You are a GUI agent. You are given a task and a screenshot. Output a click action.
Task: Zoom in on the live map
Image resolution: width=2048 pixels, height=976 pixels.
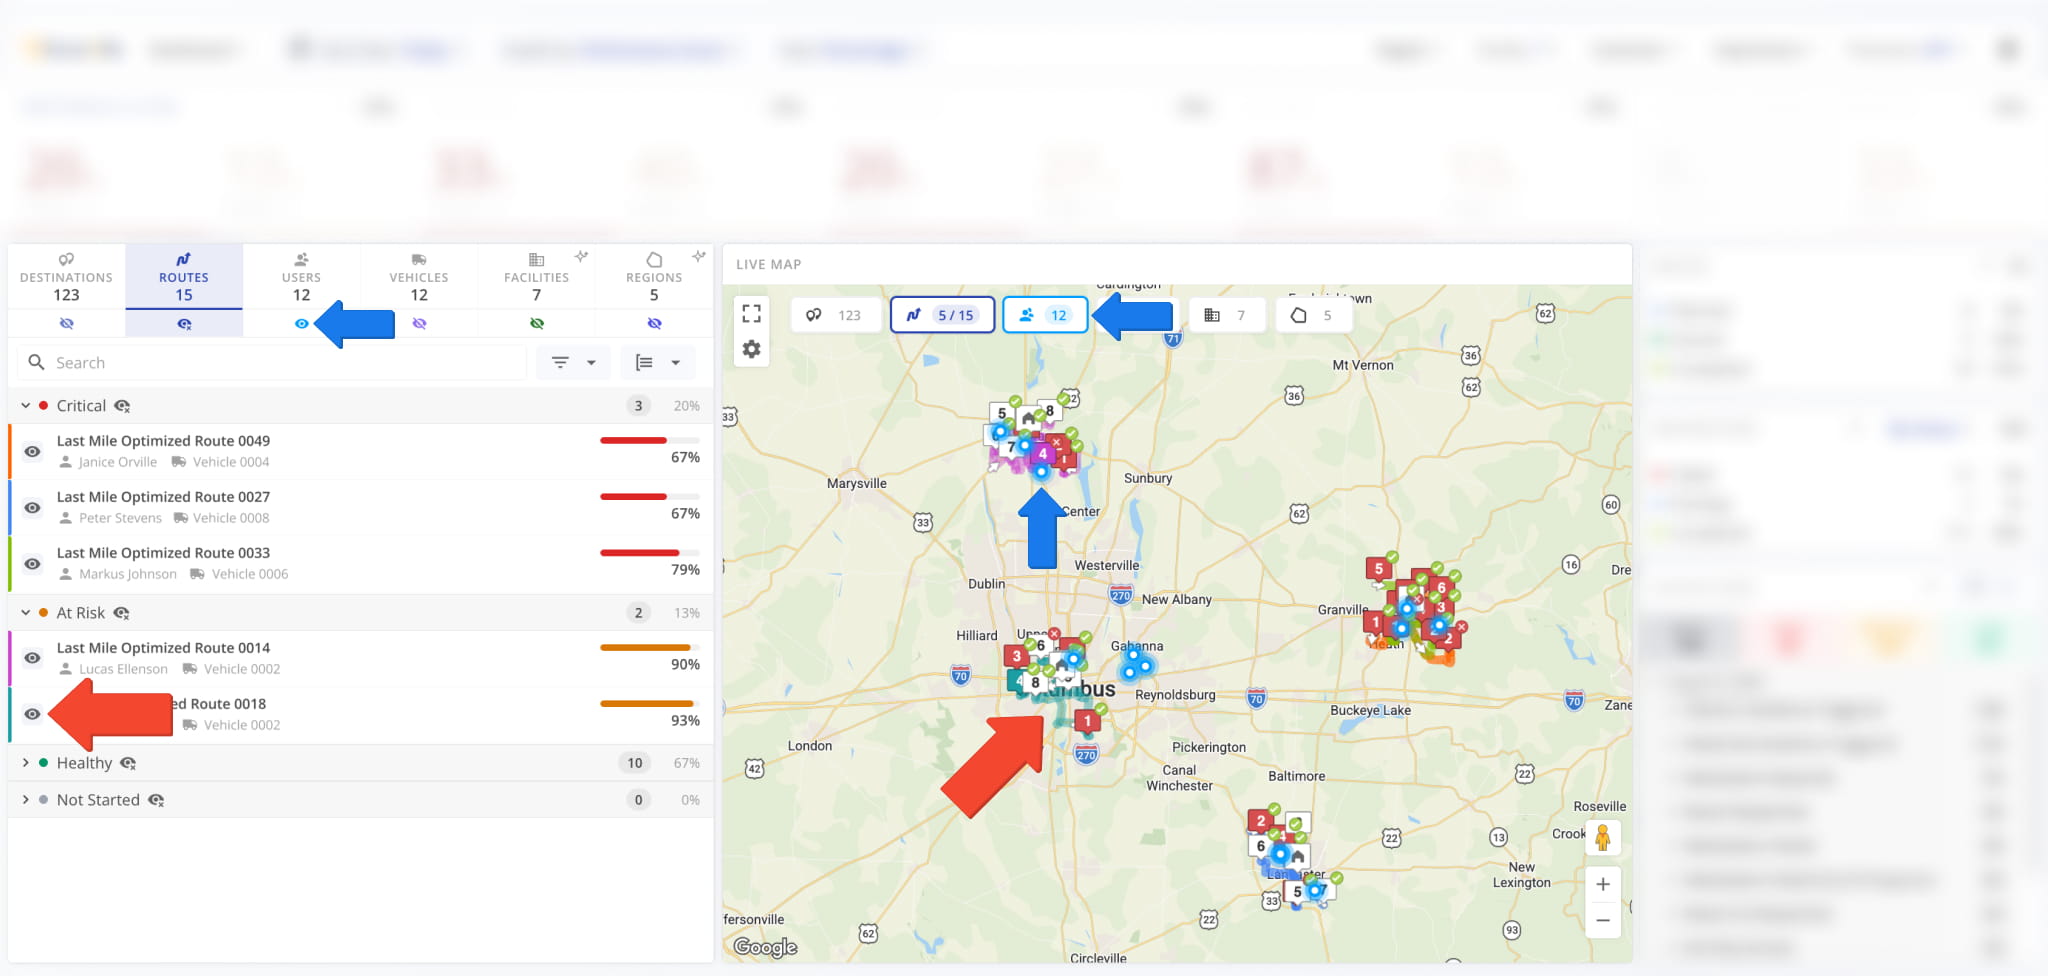(x=1603, y=884)
